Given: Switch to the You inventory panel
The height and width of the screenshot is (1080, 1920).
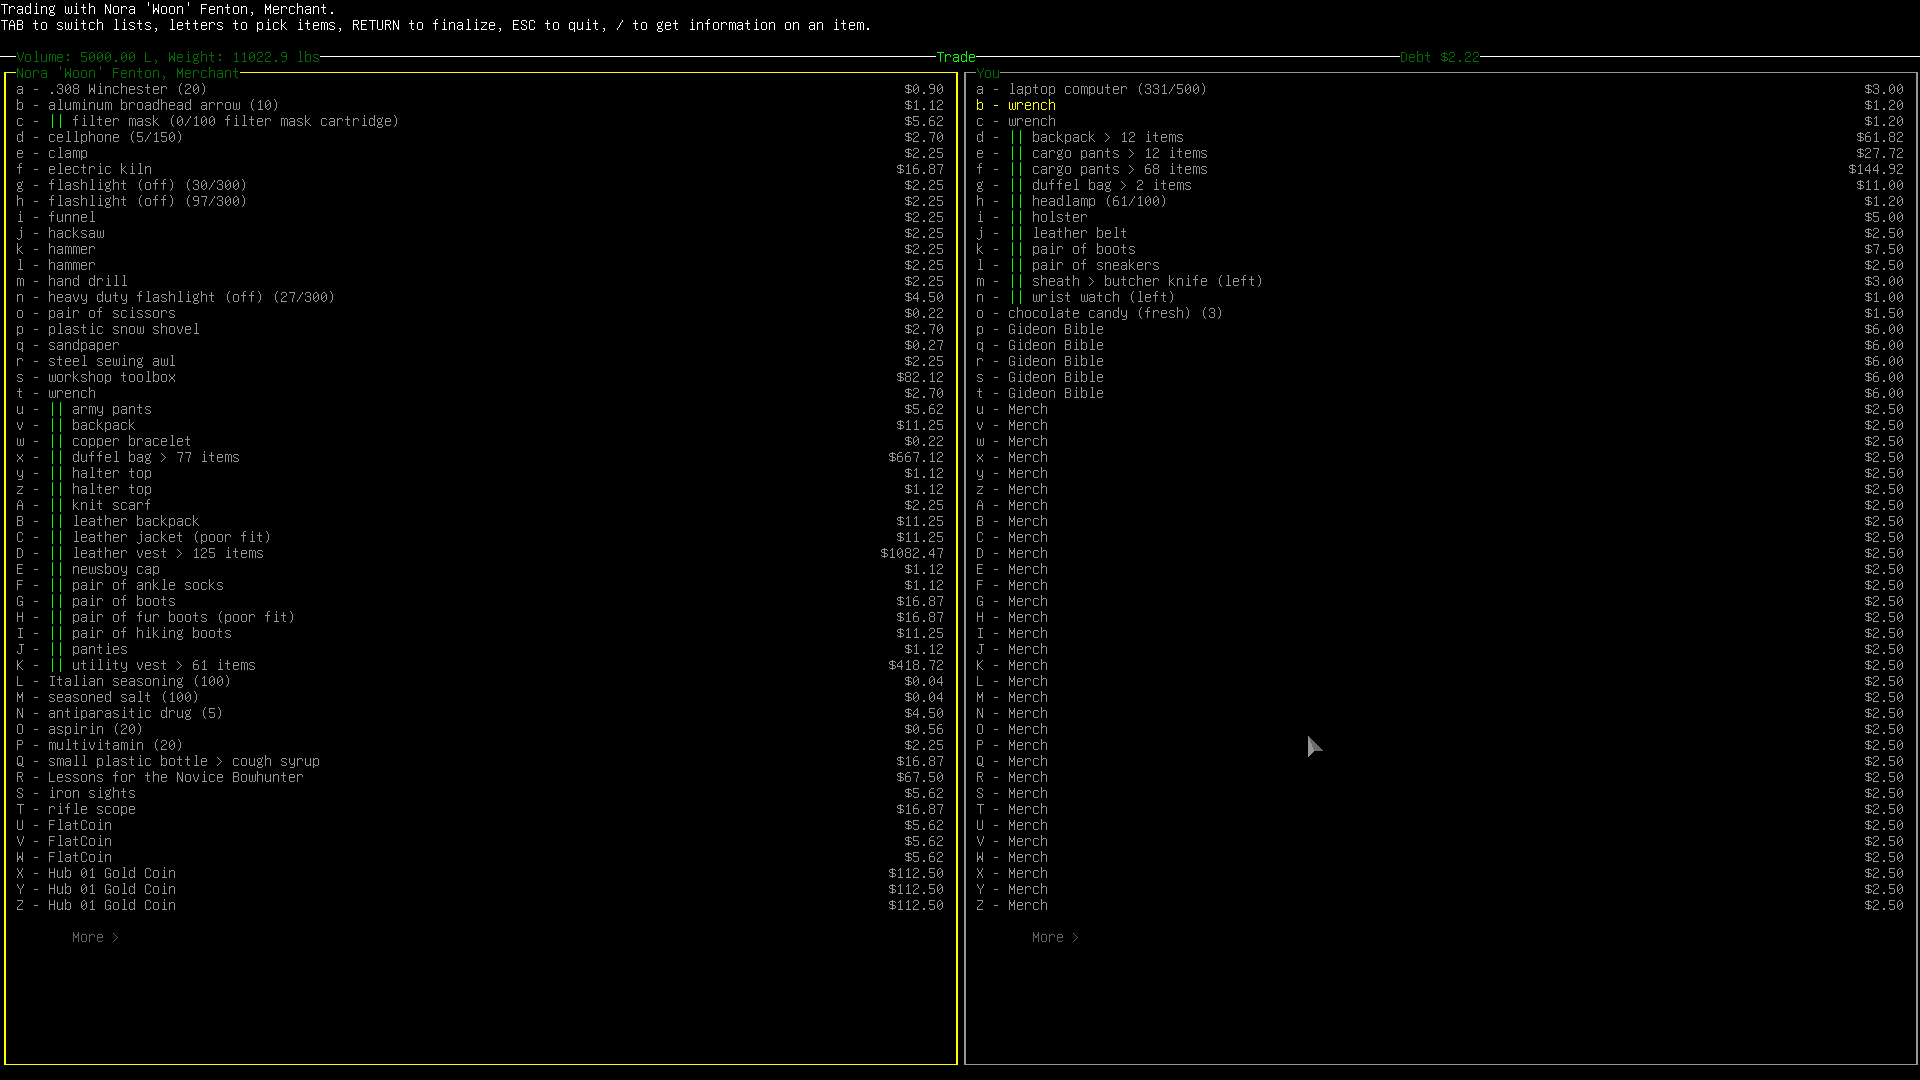Looking at the screenshot, I should tap(988, 73).
